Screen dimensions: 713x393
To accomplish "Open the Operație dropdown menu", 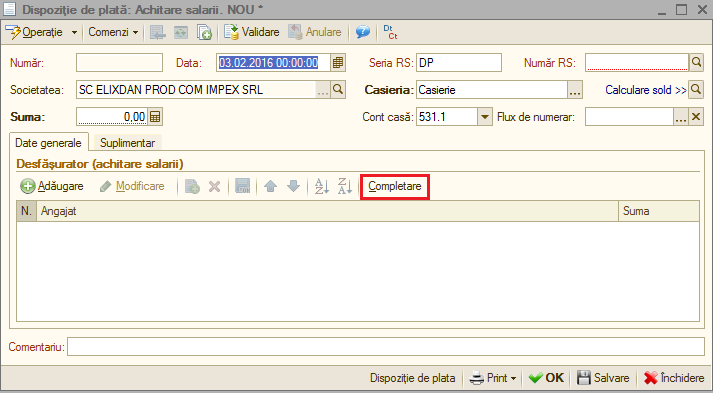I will [x=41, y=32].
